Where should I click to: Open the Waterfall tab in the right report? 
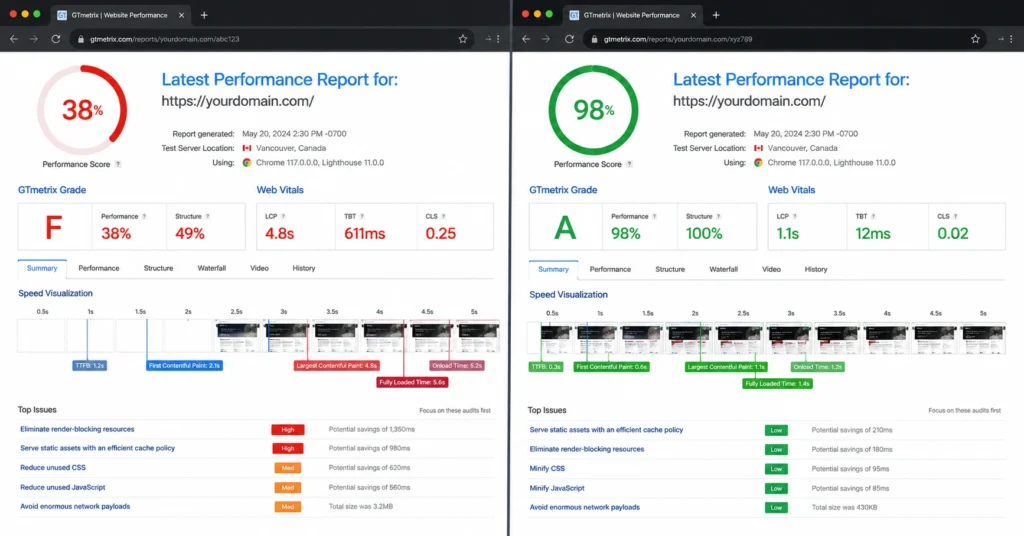click(x=724, y=270)
